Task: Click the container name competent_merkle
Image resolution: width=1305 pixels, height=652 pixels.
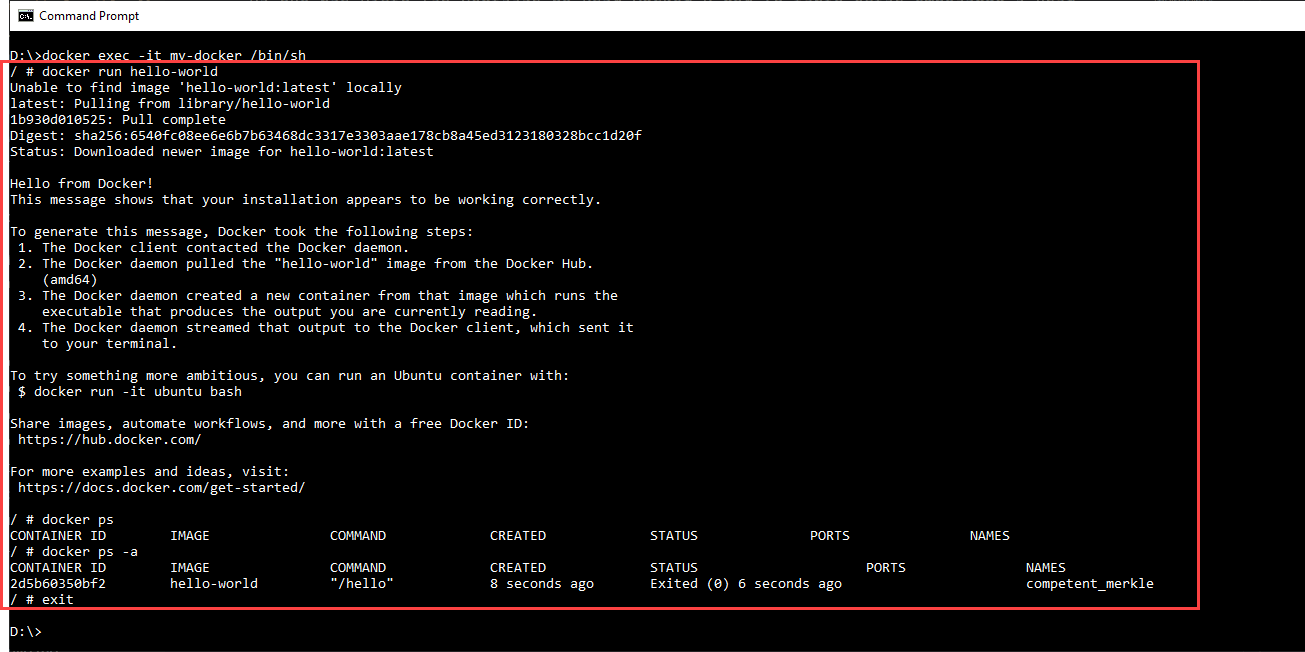Action: tap(1089, 583)
